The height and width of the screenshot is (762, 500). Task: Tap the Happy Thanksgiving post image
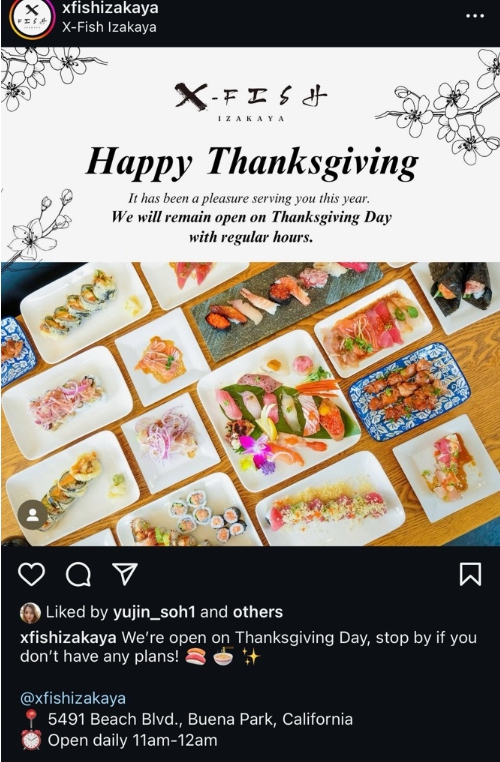tap(250, 296)
